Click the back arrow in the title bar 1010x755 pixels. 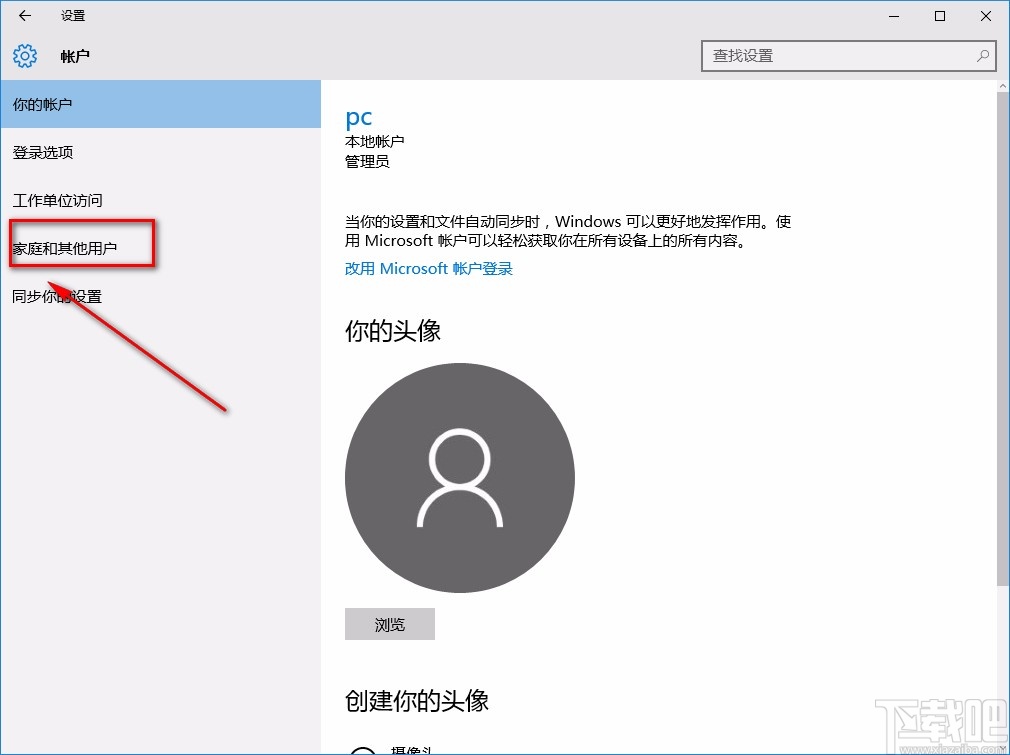[22, 15]
